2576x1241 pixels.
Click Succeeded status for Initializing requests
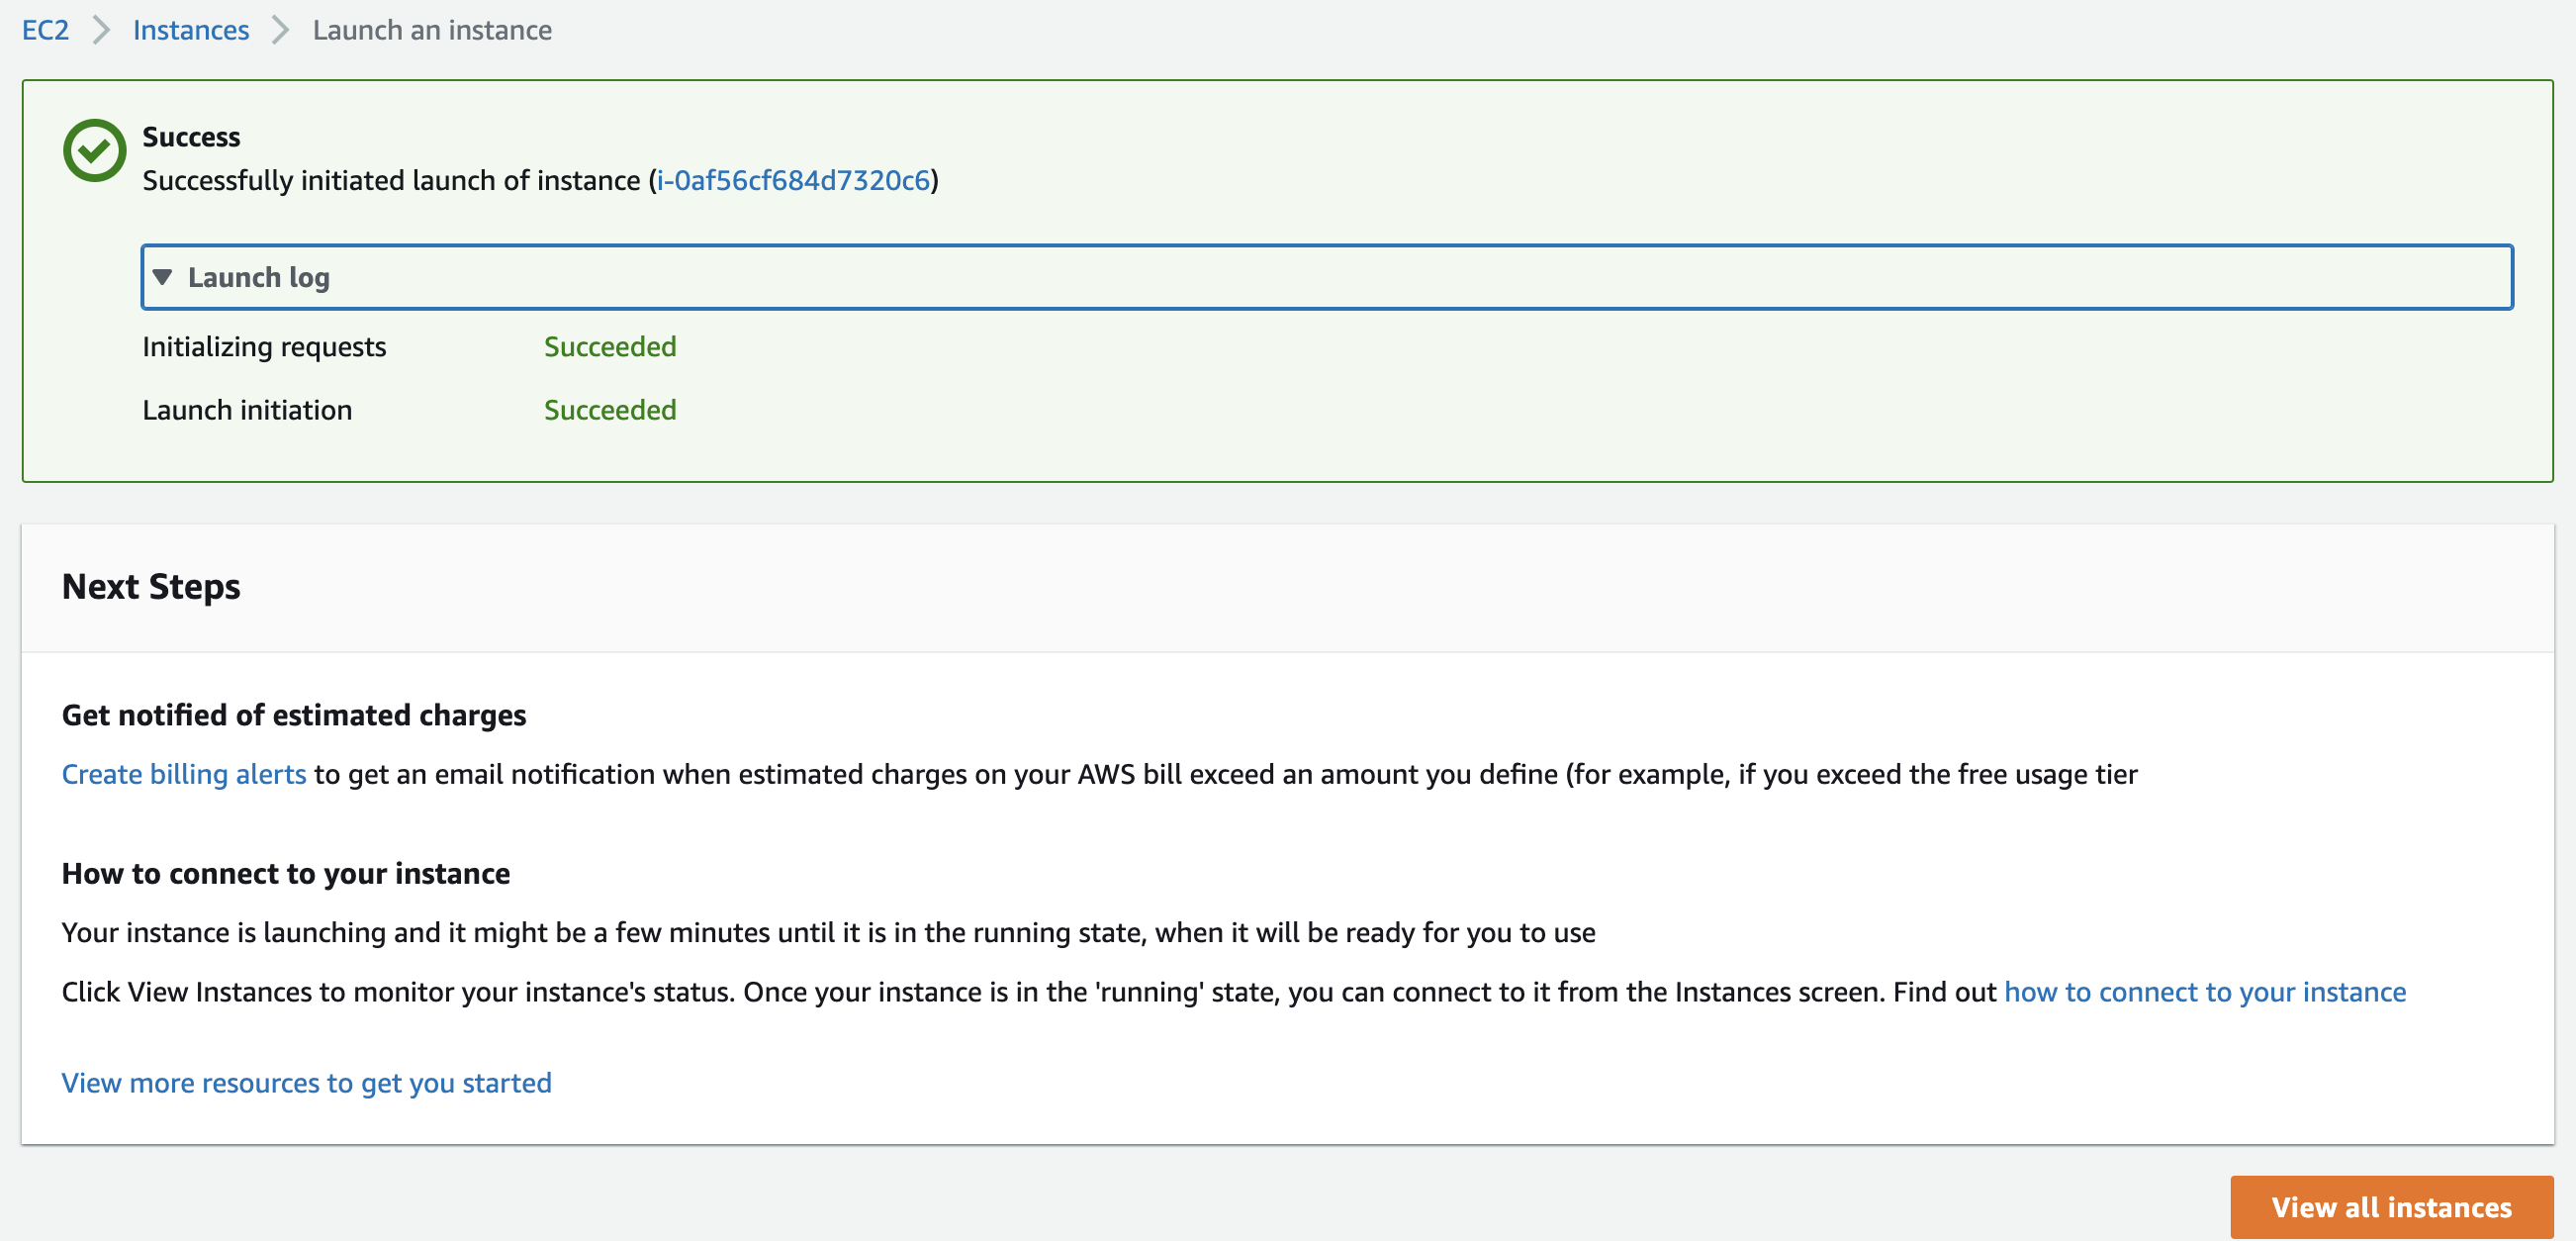[x=609, y=346]
